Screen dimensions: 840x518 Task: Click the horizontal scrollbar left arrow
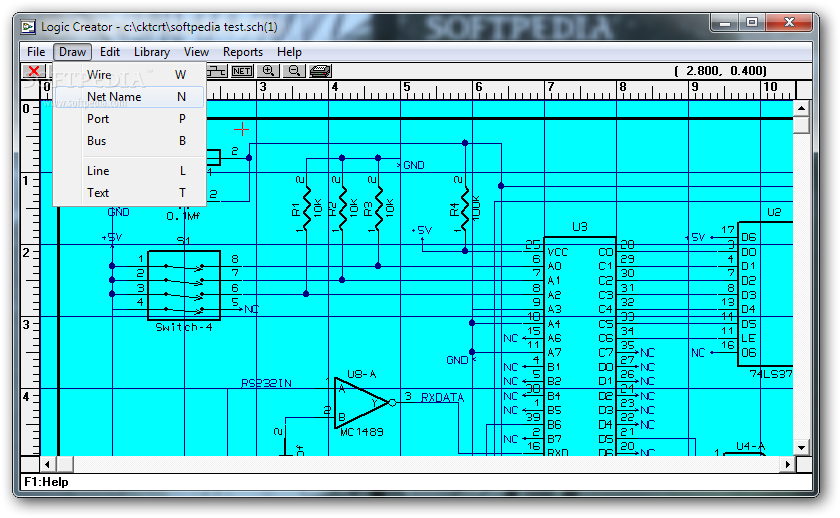click(x=48, y=464)
